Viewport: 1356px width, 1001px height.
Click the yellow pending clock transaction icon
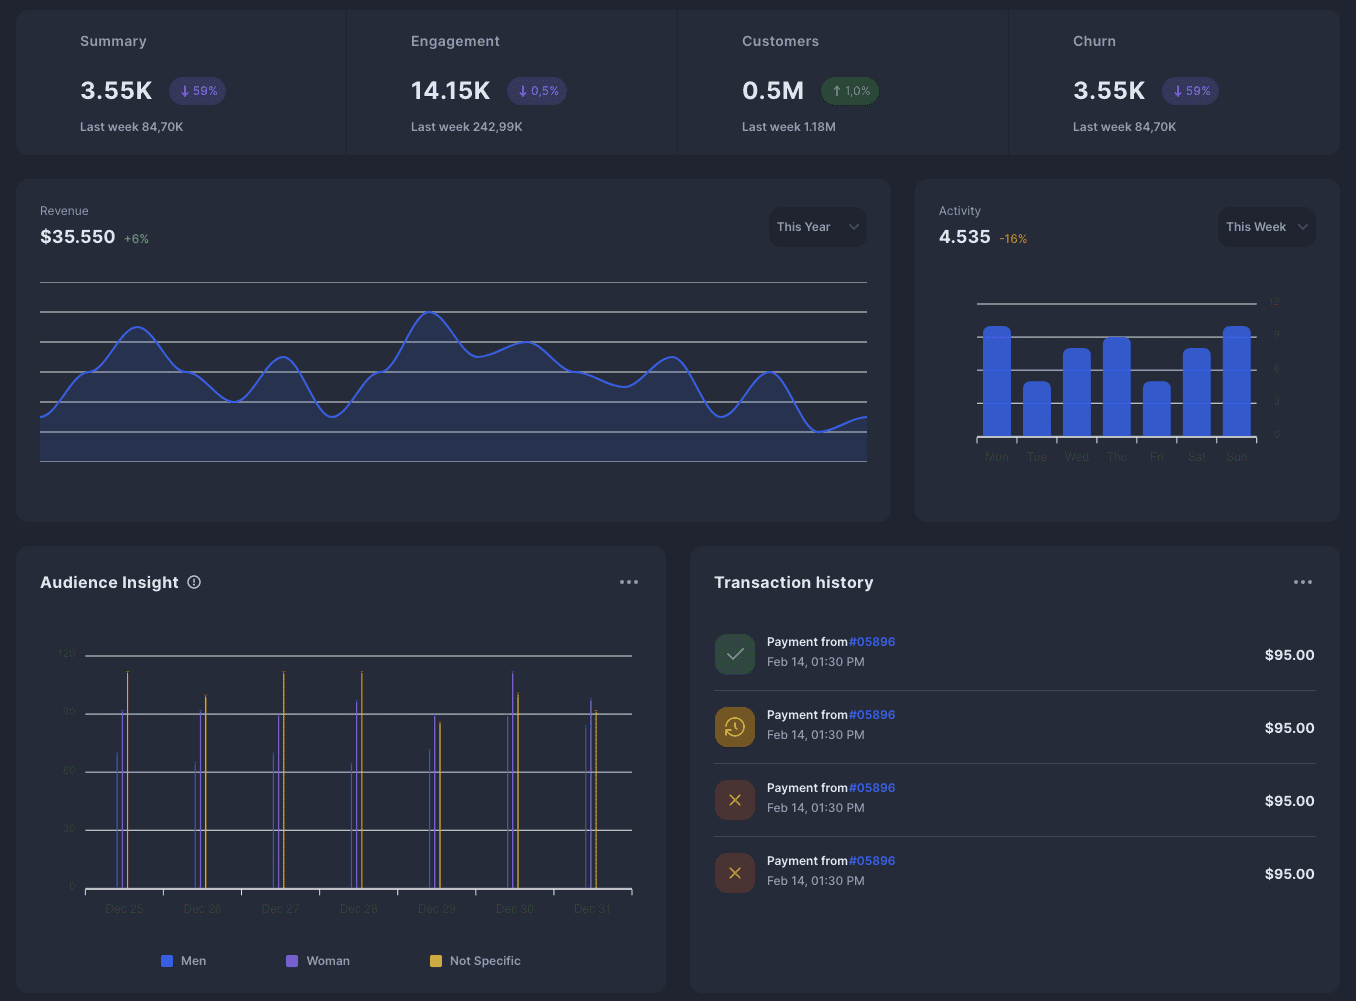pos(735,727)
